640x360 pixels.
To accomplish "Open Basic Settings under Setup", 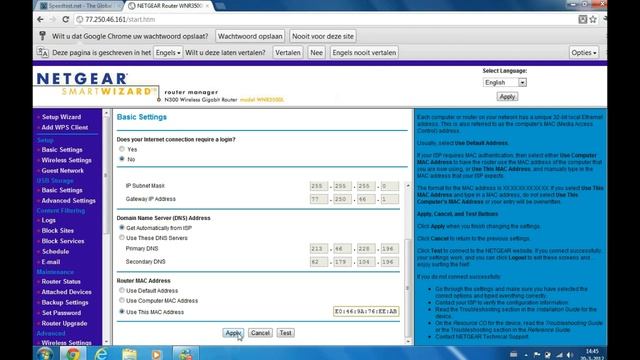I will point(62,150).
